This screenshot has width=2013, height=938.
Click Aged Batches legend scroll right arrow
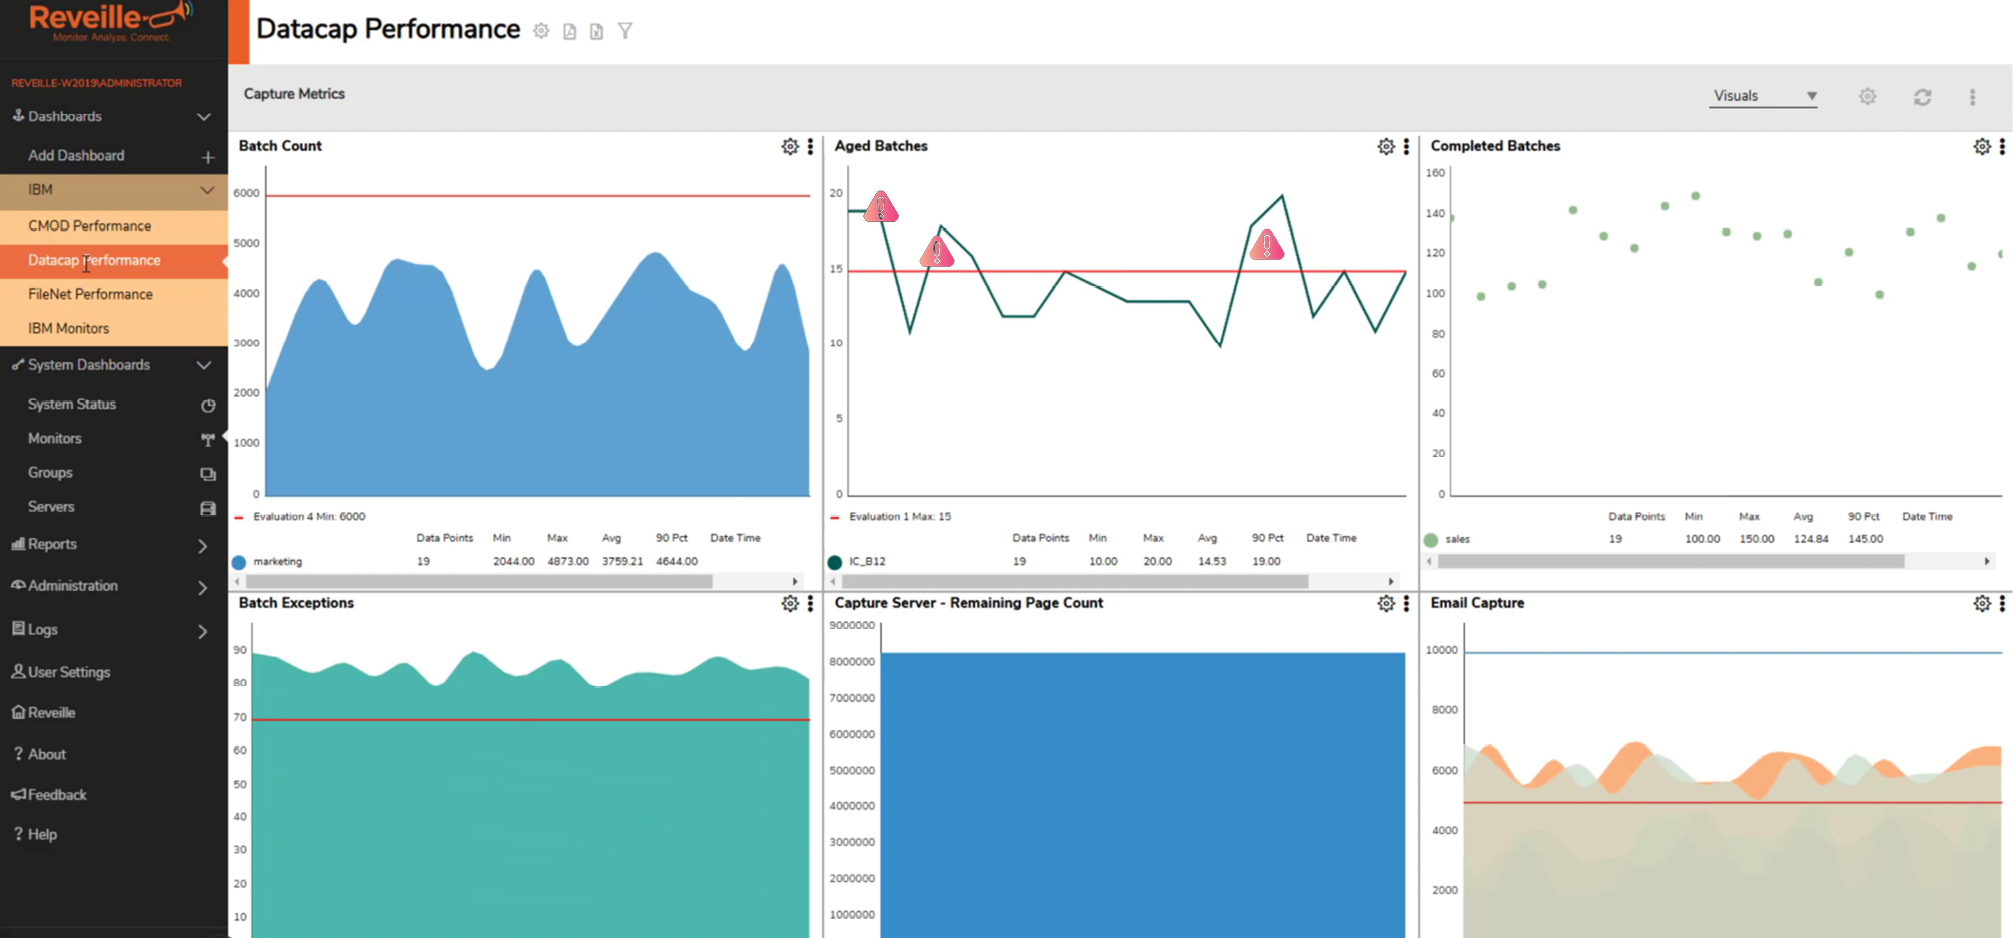point(1391,581)
